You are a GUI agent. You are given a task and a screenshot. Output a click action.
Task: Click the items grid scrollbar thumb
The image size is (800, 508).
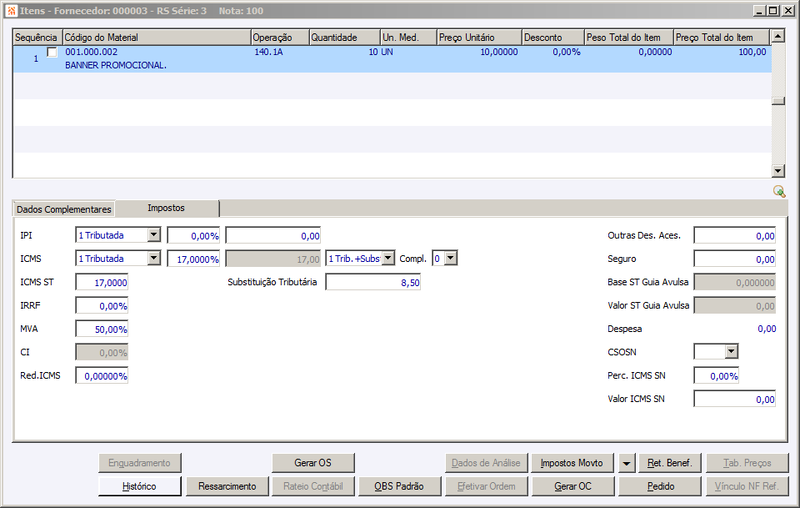pos(778,101)
